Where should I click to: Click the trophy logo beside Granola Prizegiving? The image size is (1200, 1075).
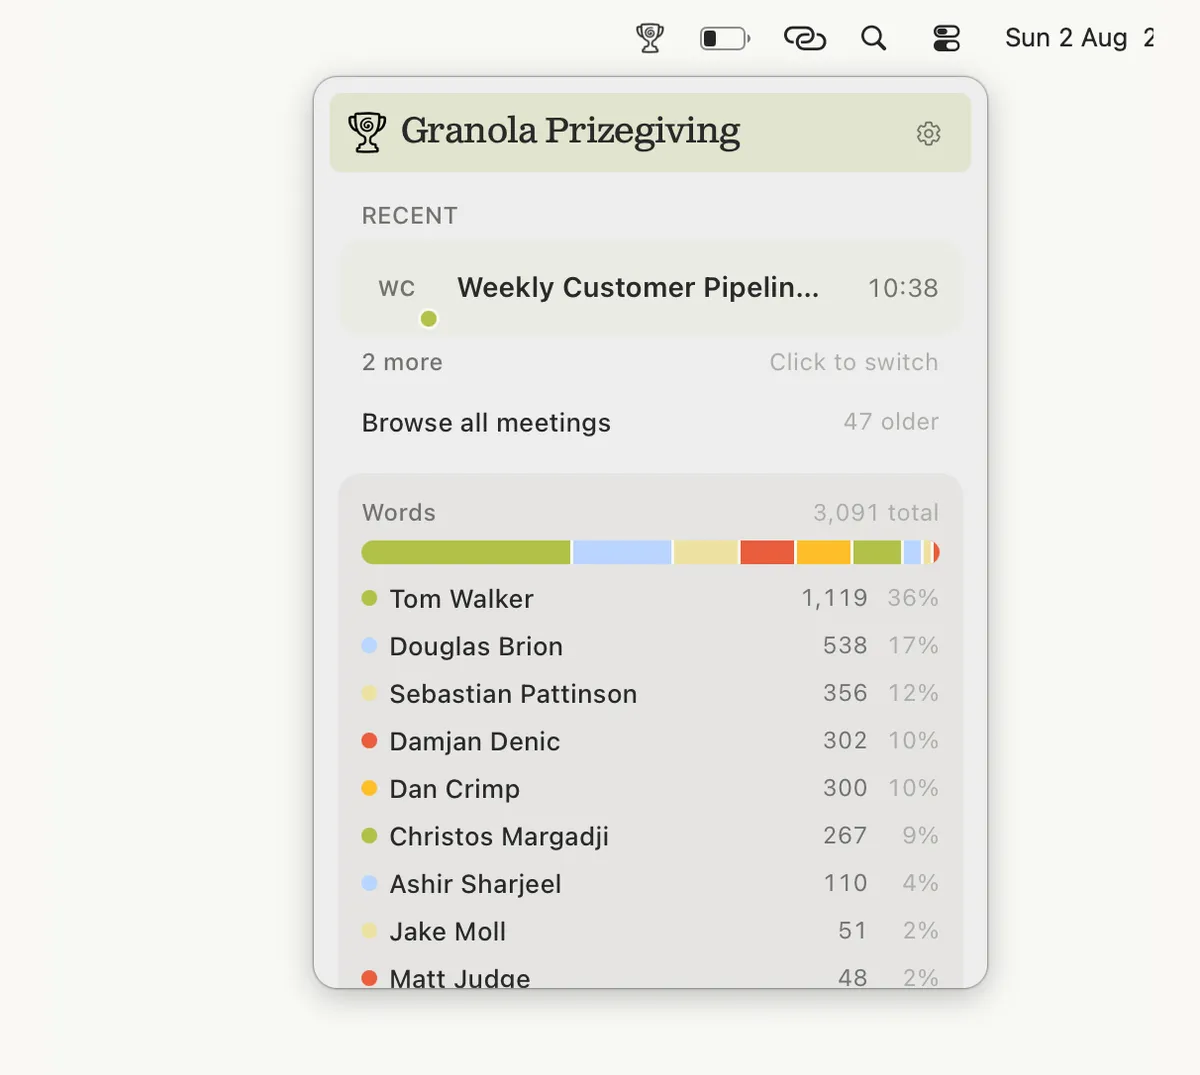(367, 132)
